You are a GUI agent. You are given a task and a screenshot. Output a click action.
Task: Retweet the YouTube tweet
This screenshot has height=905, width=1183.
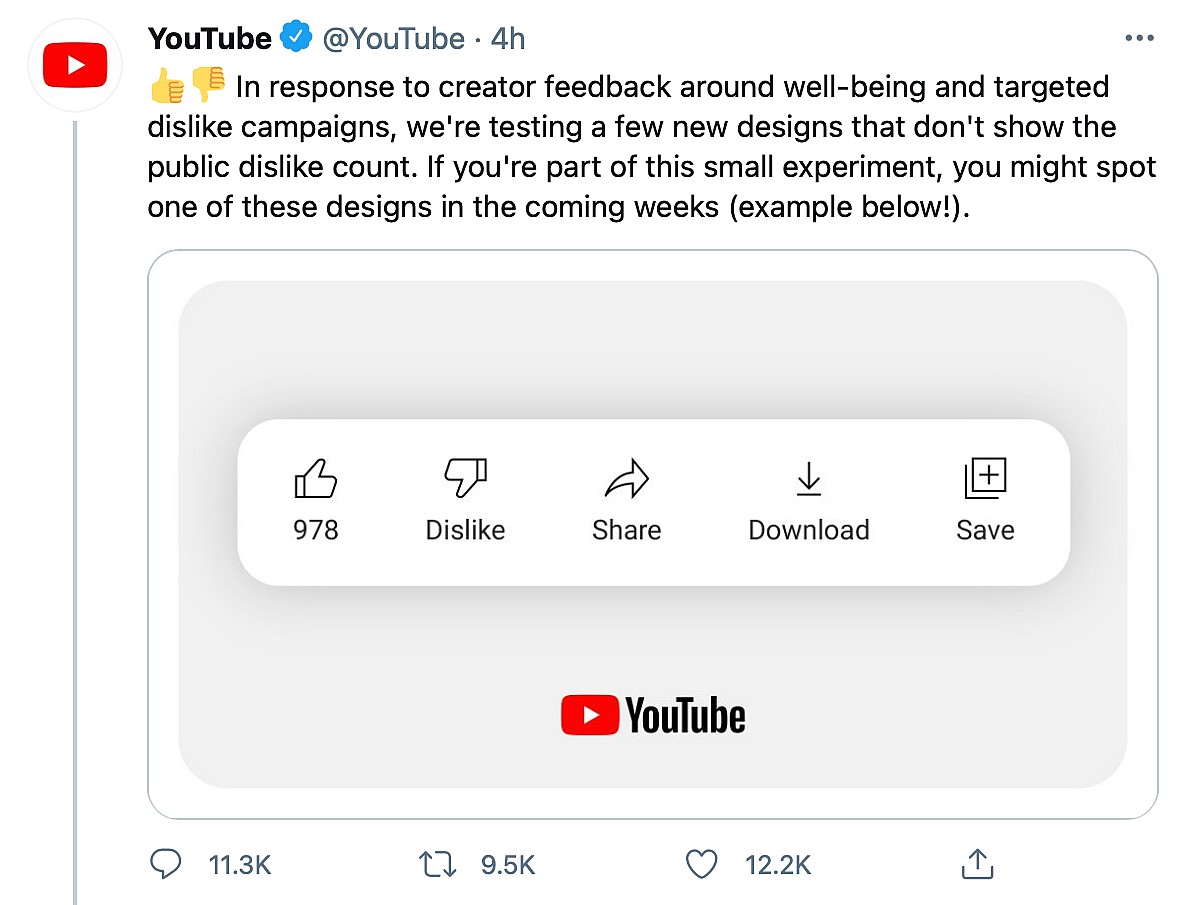click(x=436, y=864)
